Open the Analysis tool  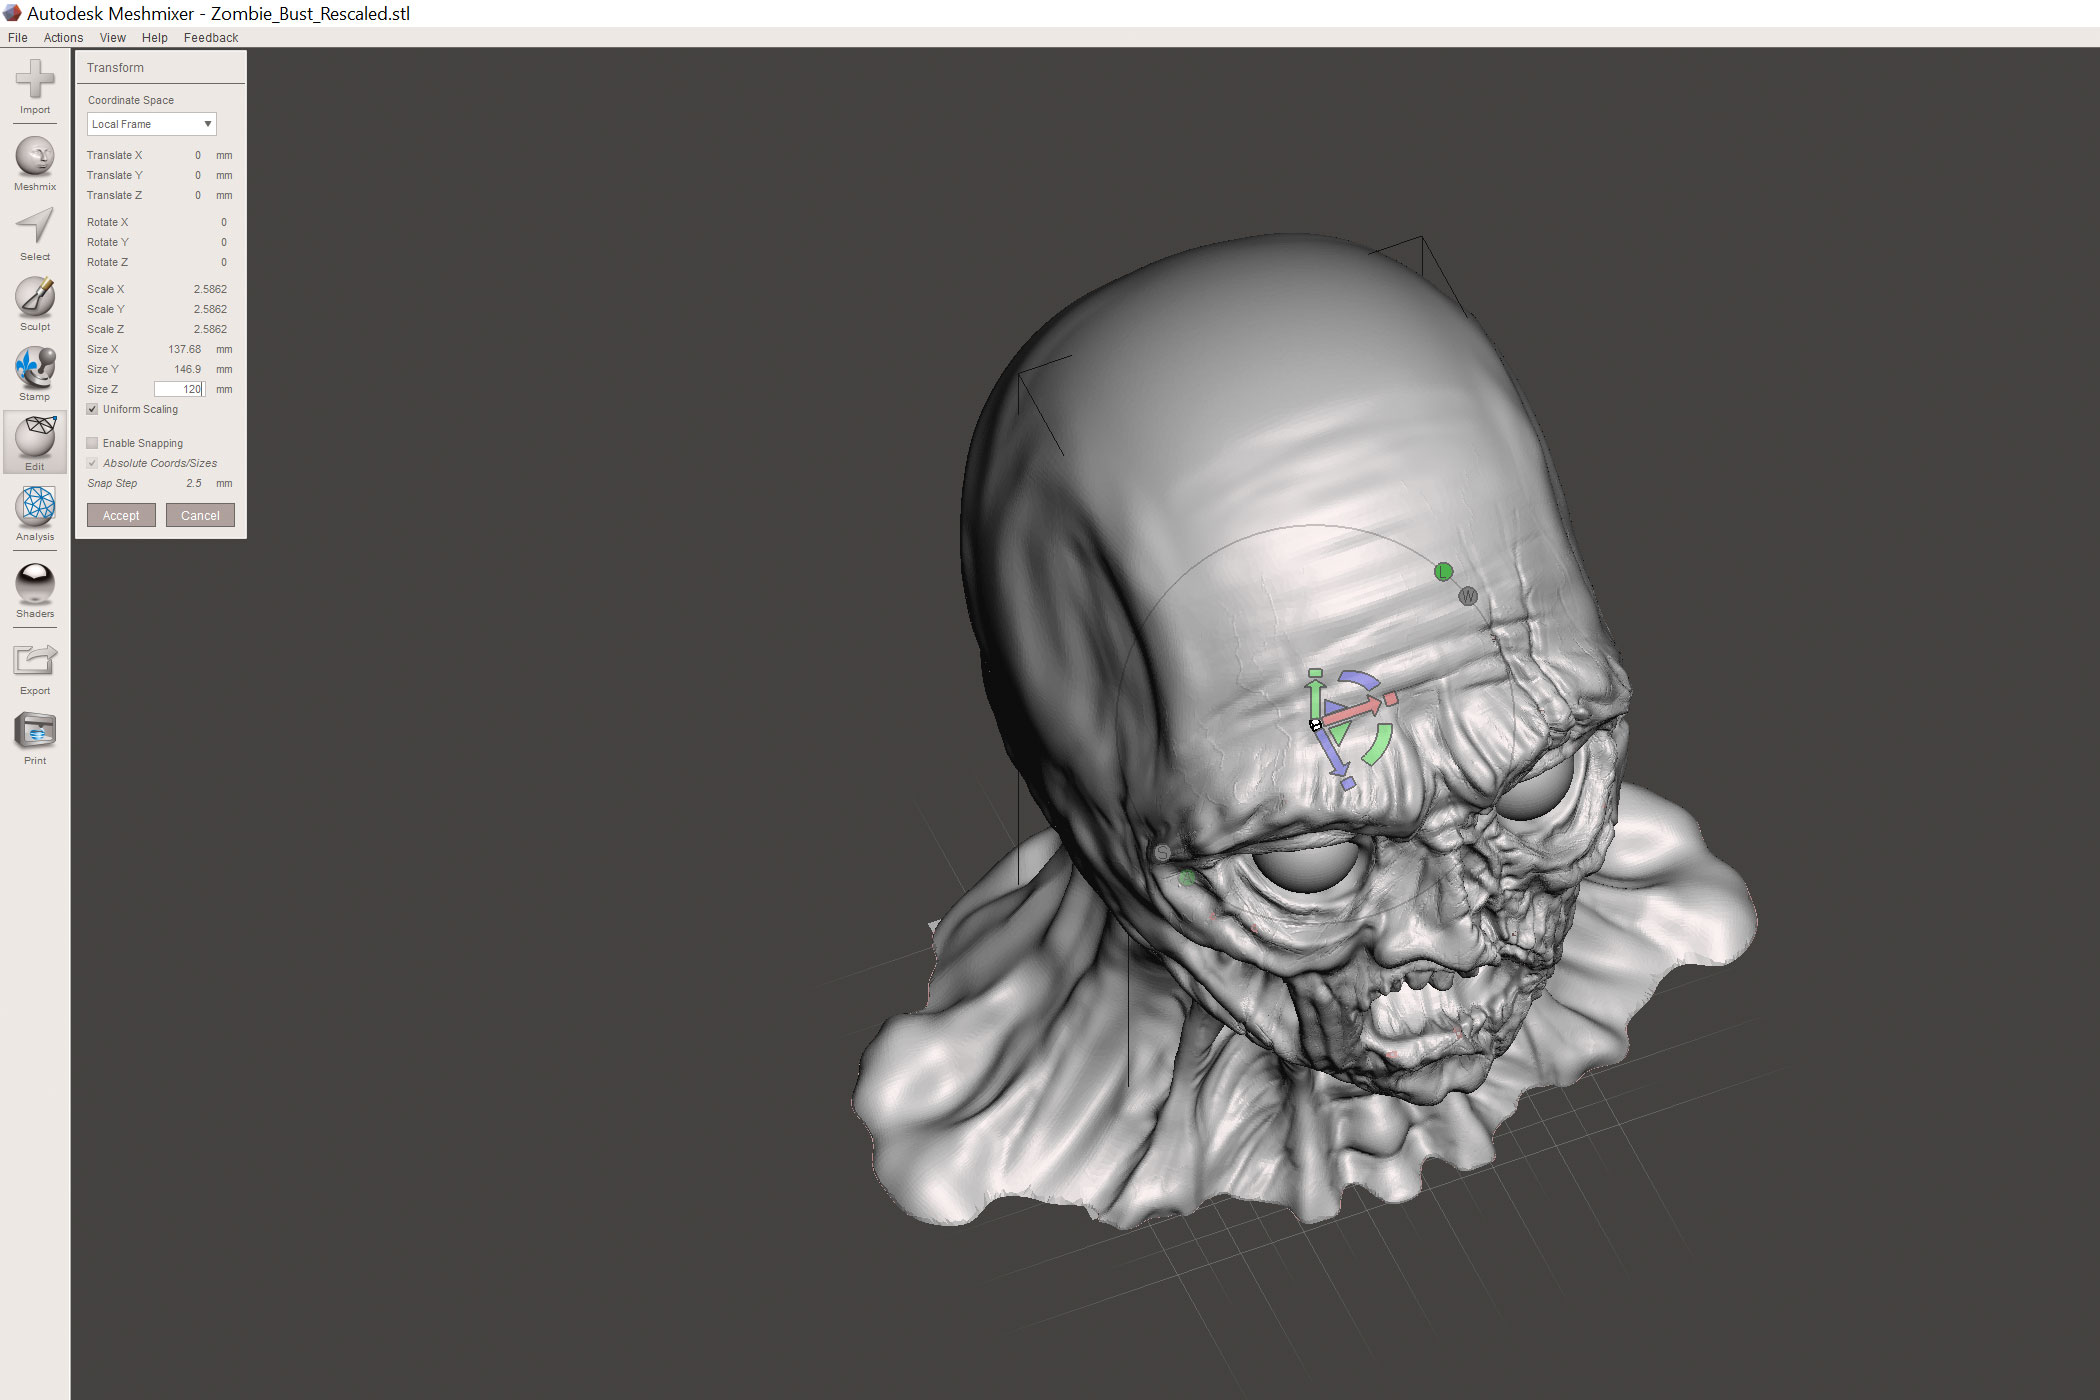click(x=35, y=508)
